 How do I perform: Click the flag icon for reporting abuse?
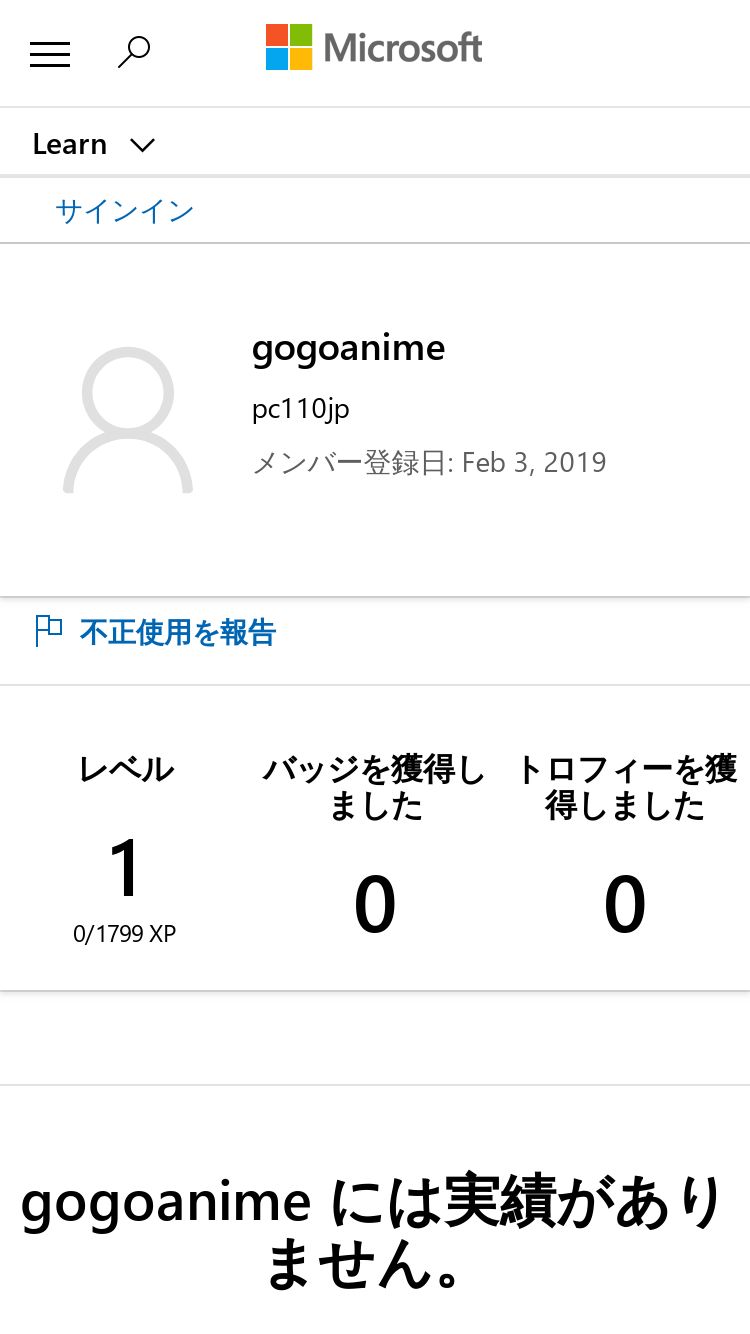(48, 631)
